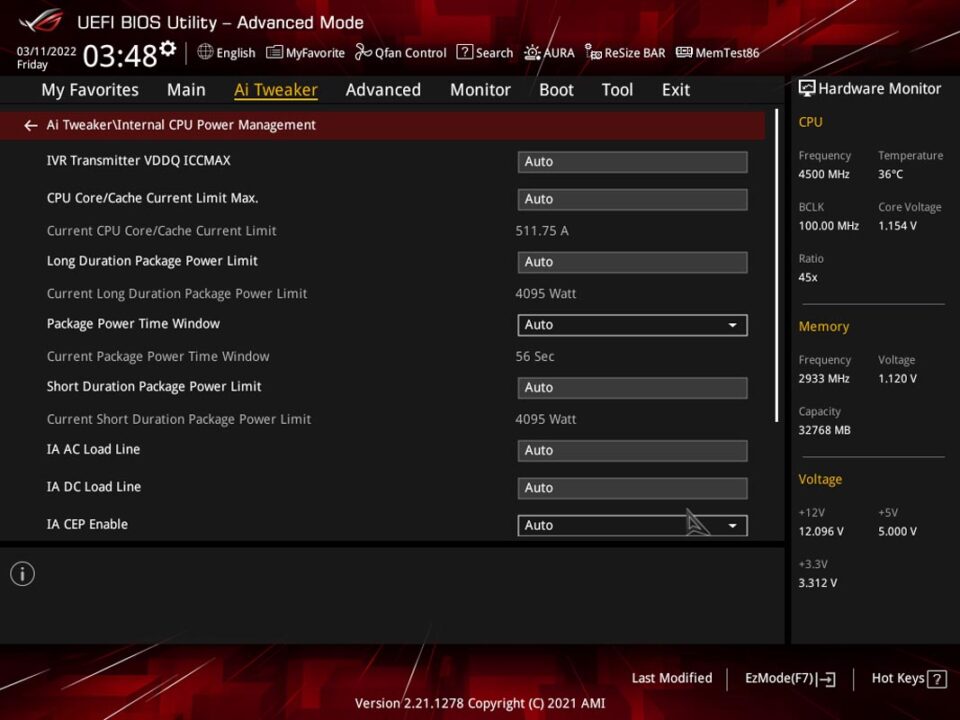
Task: Click the EzMode exit arrow icon
Action: tap(826, 679)
